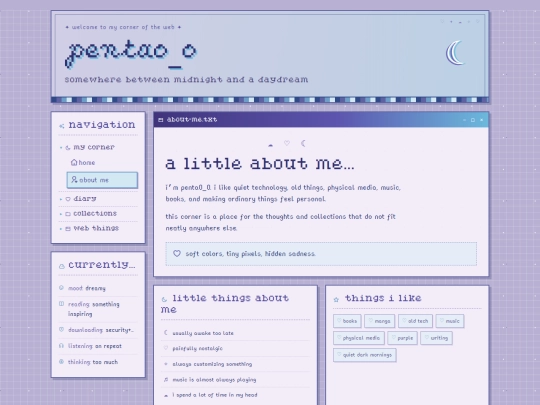Select the quiet dark mornings tag
The height and width of the screenshot is (405, 540).
point(365,355)
